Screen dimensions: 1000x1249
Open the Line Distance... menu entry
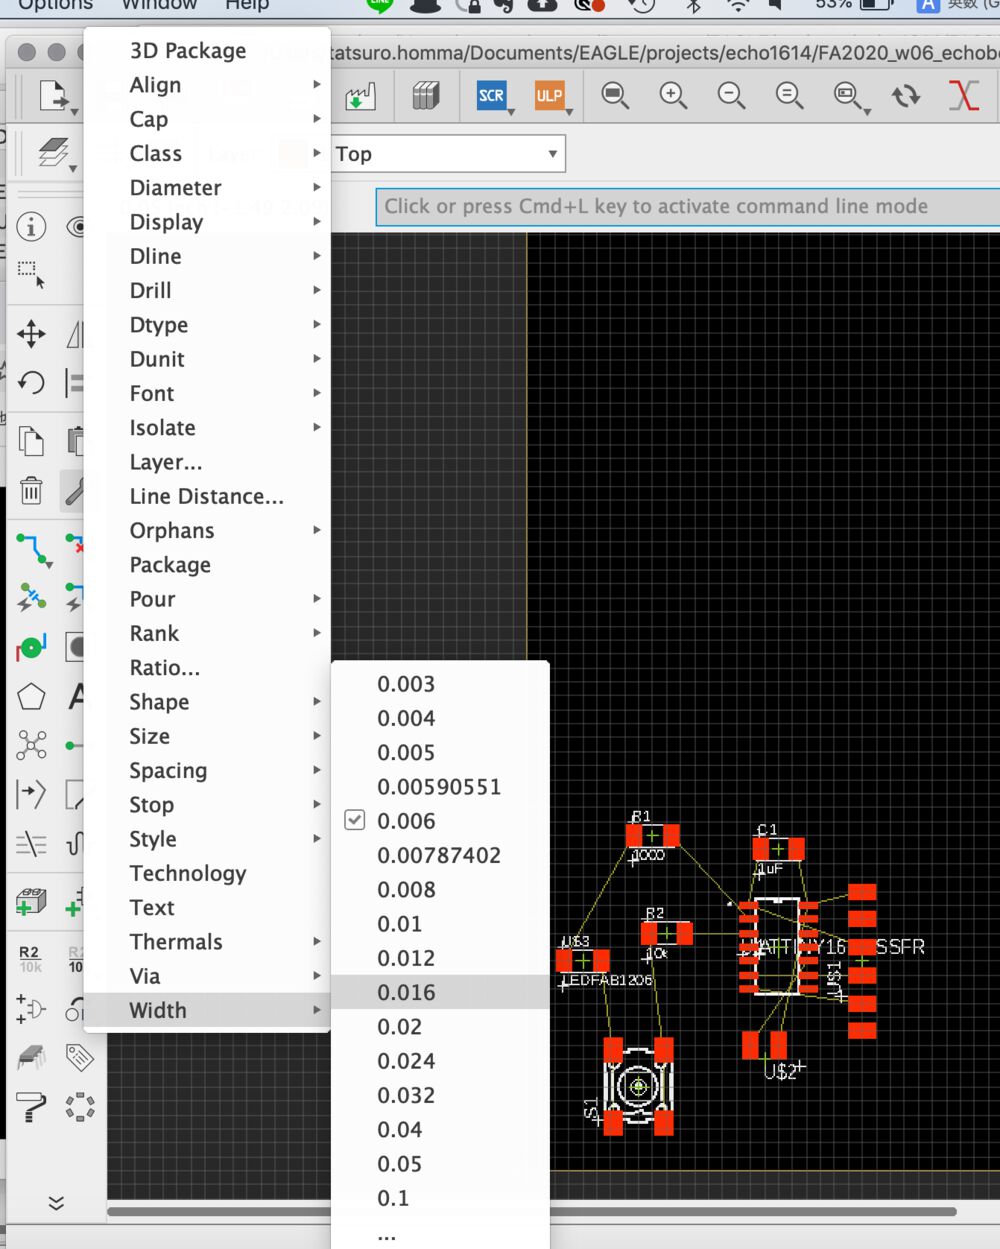click(x=207, y=496)
